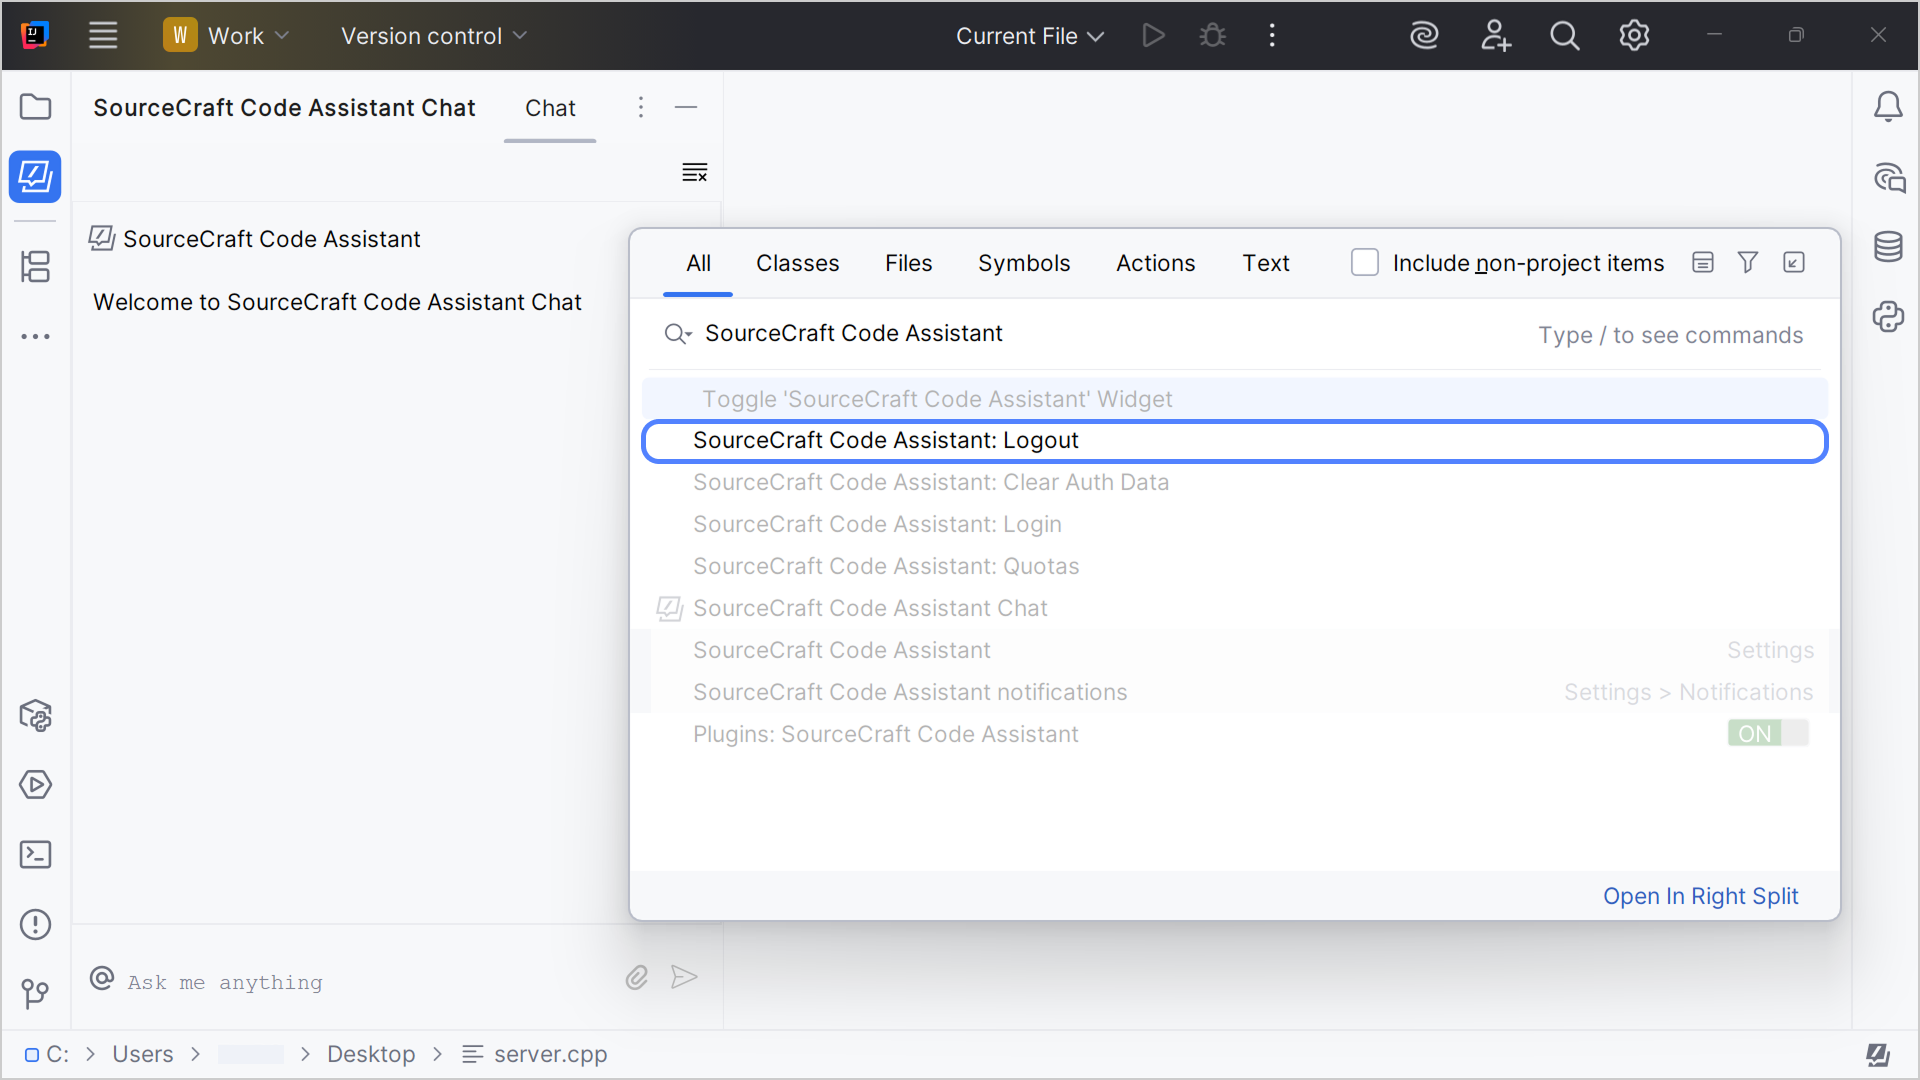Image resolution: width=1920 pixels, height=1080 pixels.
Task: Open the Current File run configuration dropdown
Action: [1029, 35]
